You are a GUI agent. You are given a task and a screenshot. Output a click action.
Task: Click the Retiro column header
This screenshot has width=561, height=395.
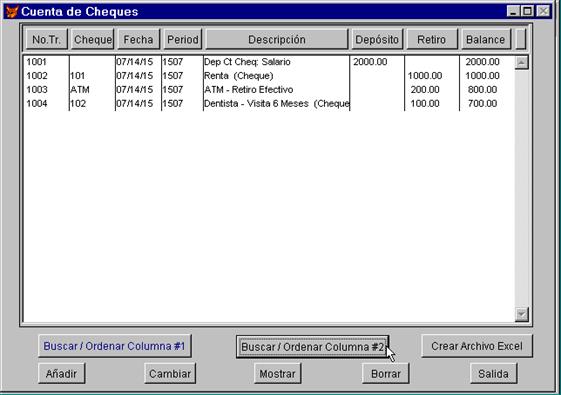pos(432,39)
